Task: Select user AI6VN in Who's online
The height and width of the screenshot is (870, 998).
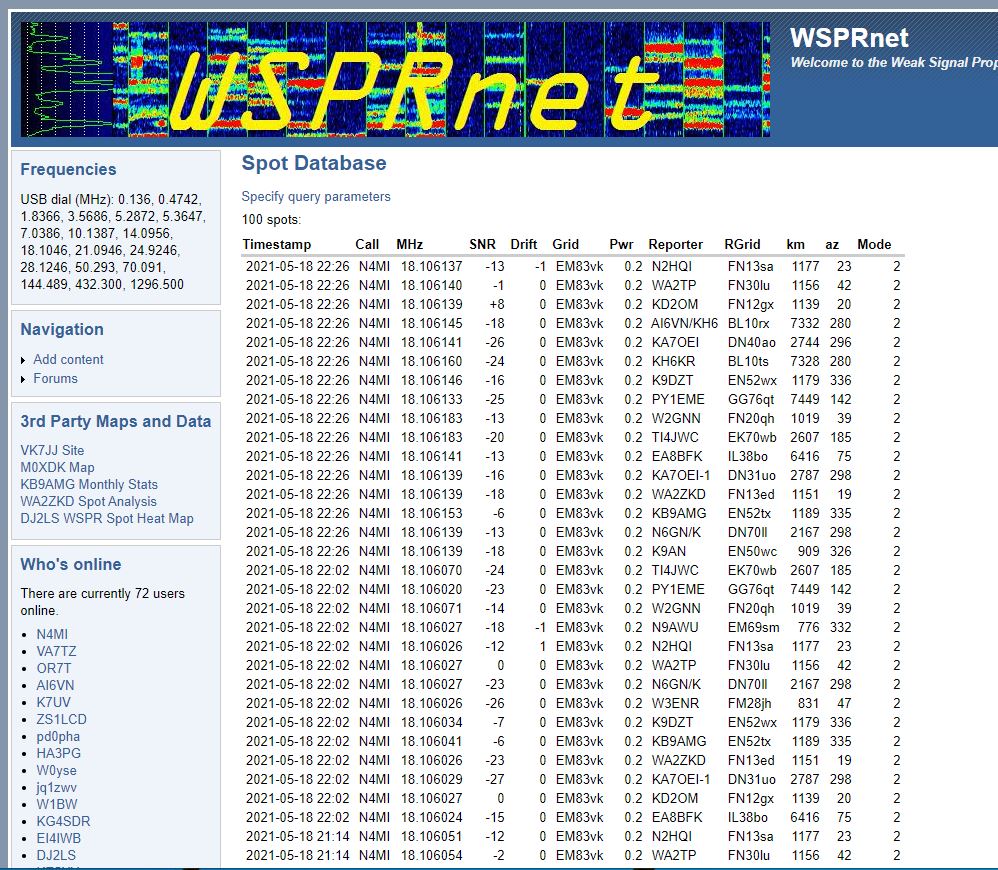Action: [55, 685]
